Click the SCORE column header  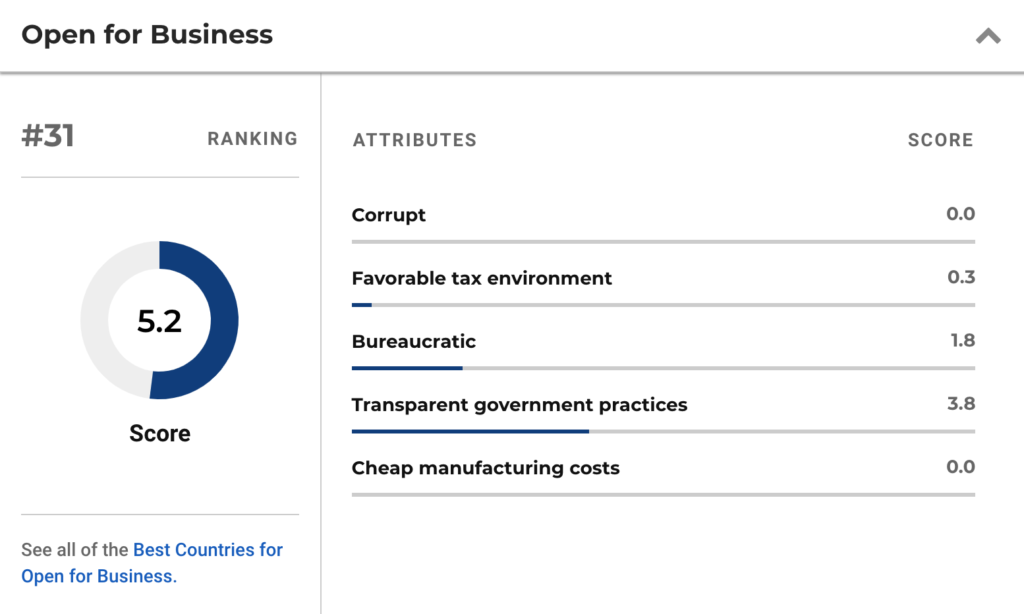click(940, 140)
